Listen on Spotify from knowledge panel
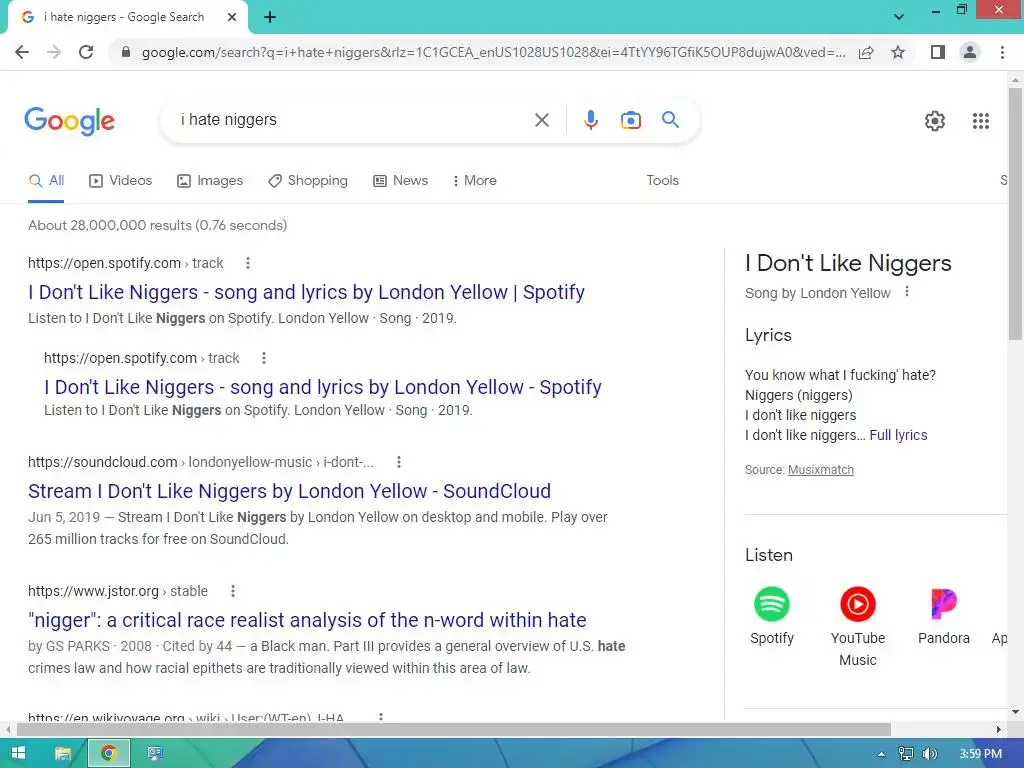1024x768 pixels. [771, 616]
